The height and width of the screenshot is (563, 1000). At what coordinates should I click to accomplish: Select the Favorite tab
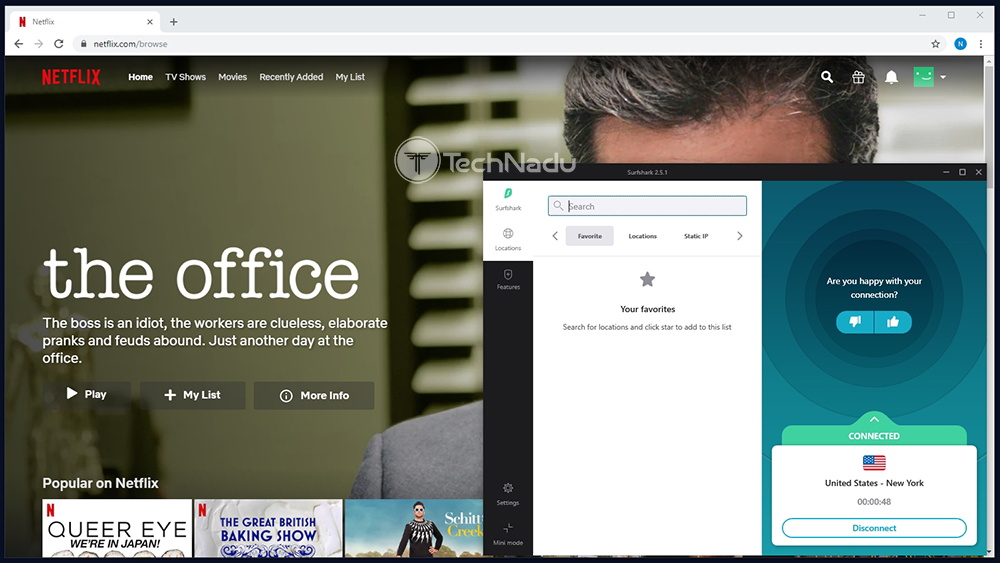[x=590, y=236]
